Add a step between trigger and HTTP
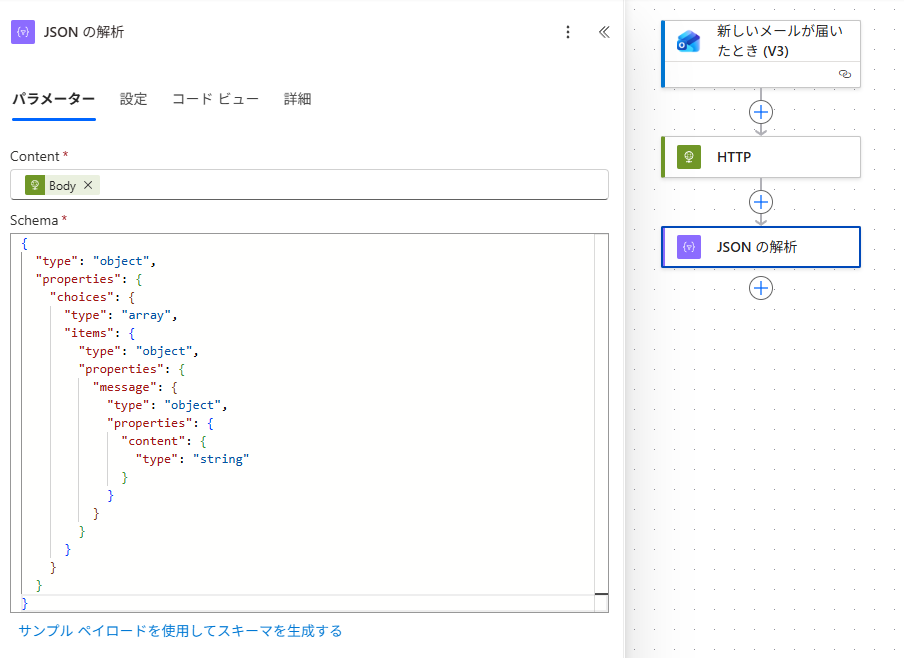 (761, 111)
